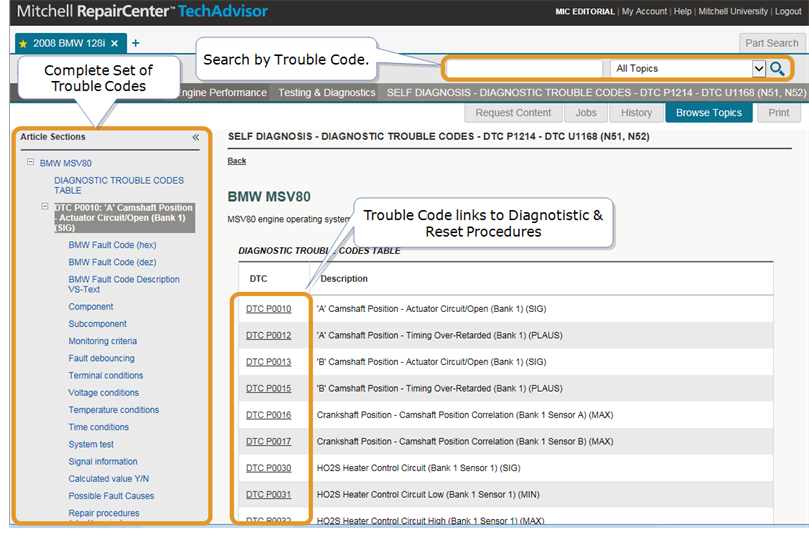This screenshot has height=537, width=809.
Task: Open the All Topics dropdown
Action: (x=758, y=69)
